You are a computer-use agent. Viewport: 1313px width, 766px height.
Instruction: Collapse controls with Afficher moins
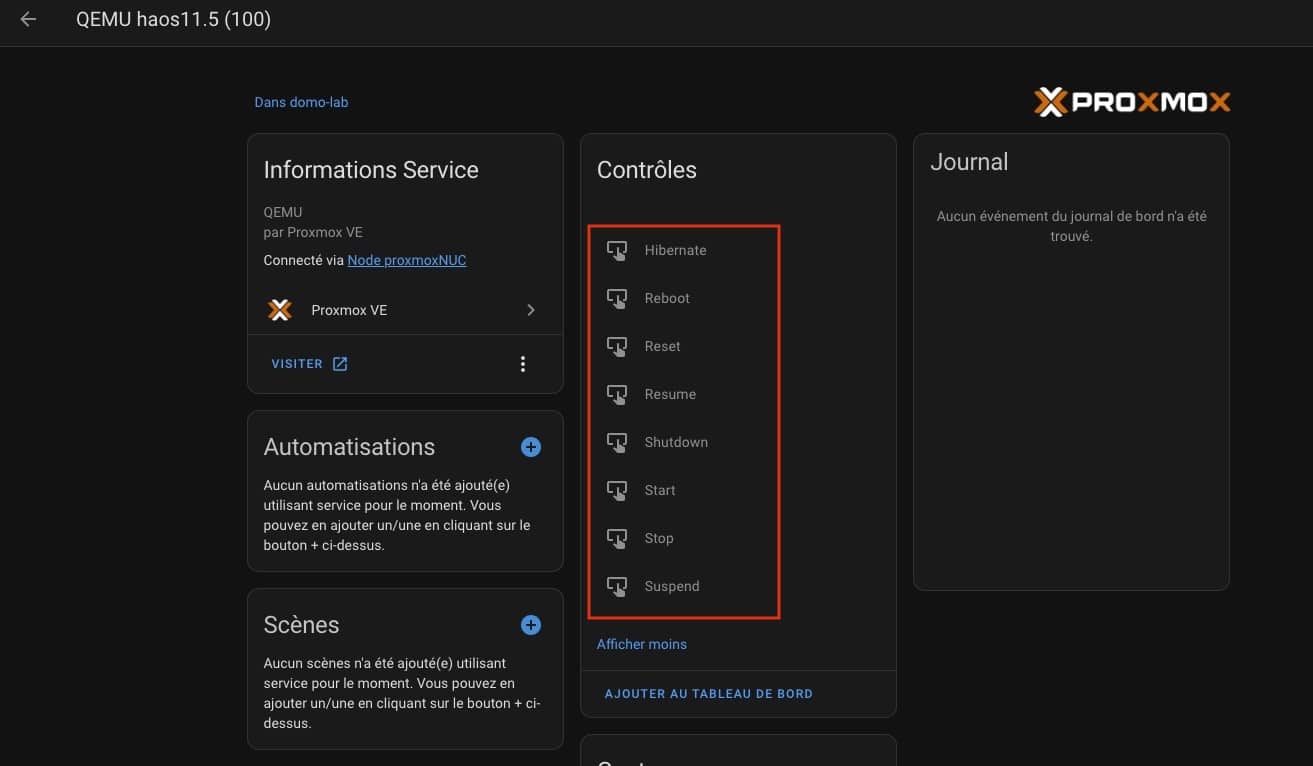pyautogui.click(x=642, y=644)
